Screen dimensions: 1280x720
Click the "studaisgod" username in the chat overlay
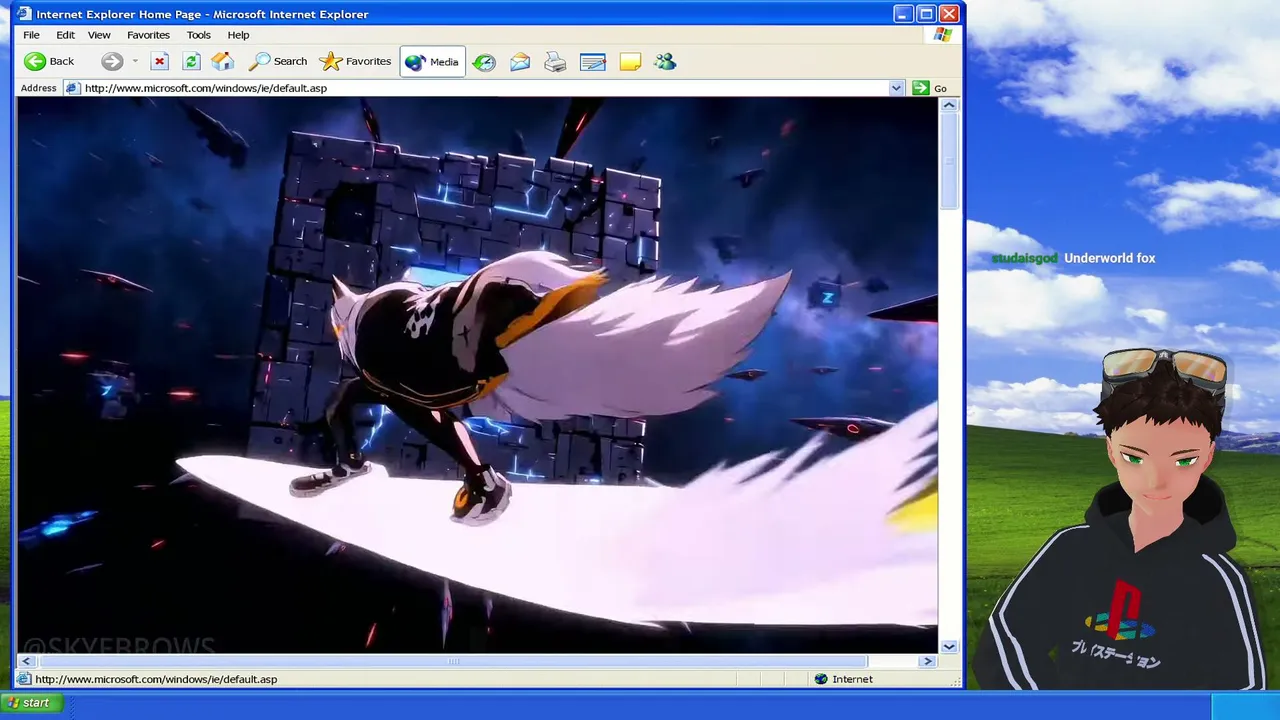1024,258
